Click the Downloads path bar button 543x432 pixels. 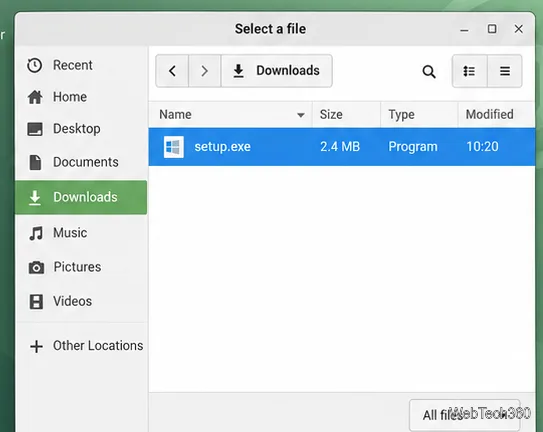(277, 71)
